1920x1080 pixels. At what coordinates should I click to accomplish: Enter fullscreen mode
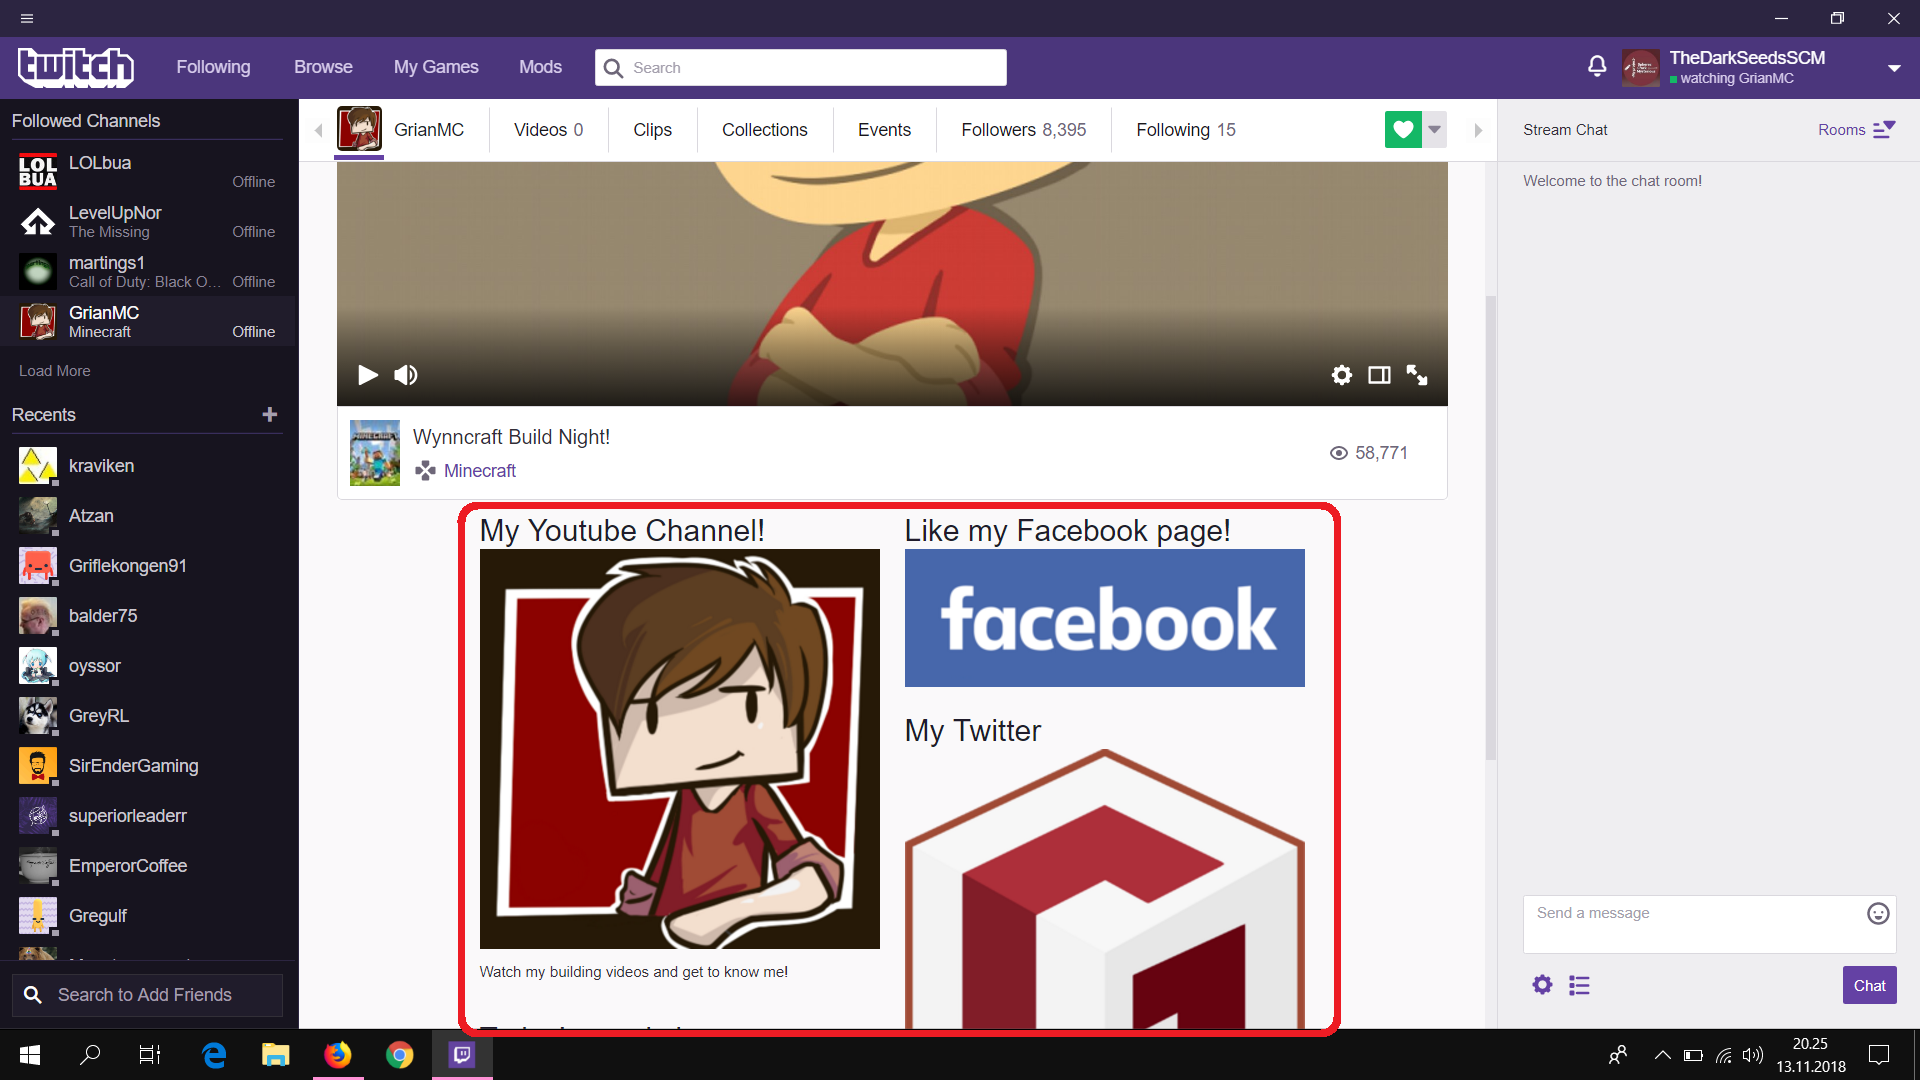tap(1417, 375)
